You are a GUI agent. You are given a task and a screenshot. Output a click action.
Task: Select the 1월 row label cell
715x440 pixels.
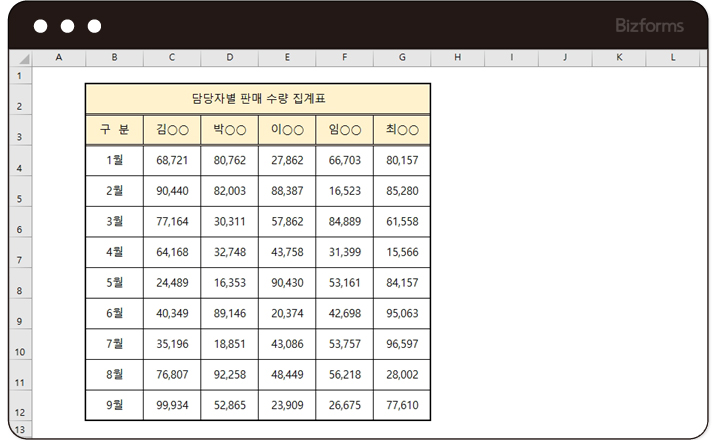coord(114,160)
